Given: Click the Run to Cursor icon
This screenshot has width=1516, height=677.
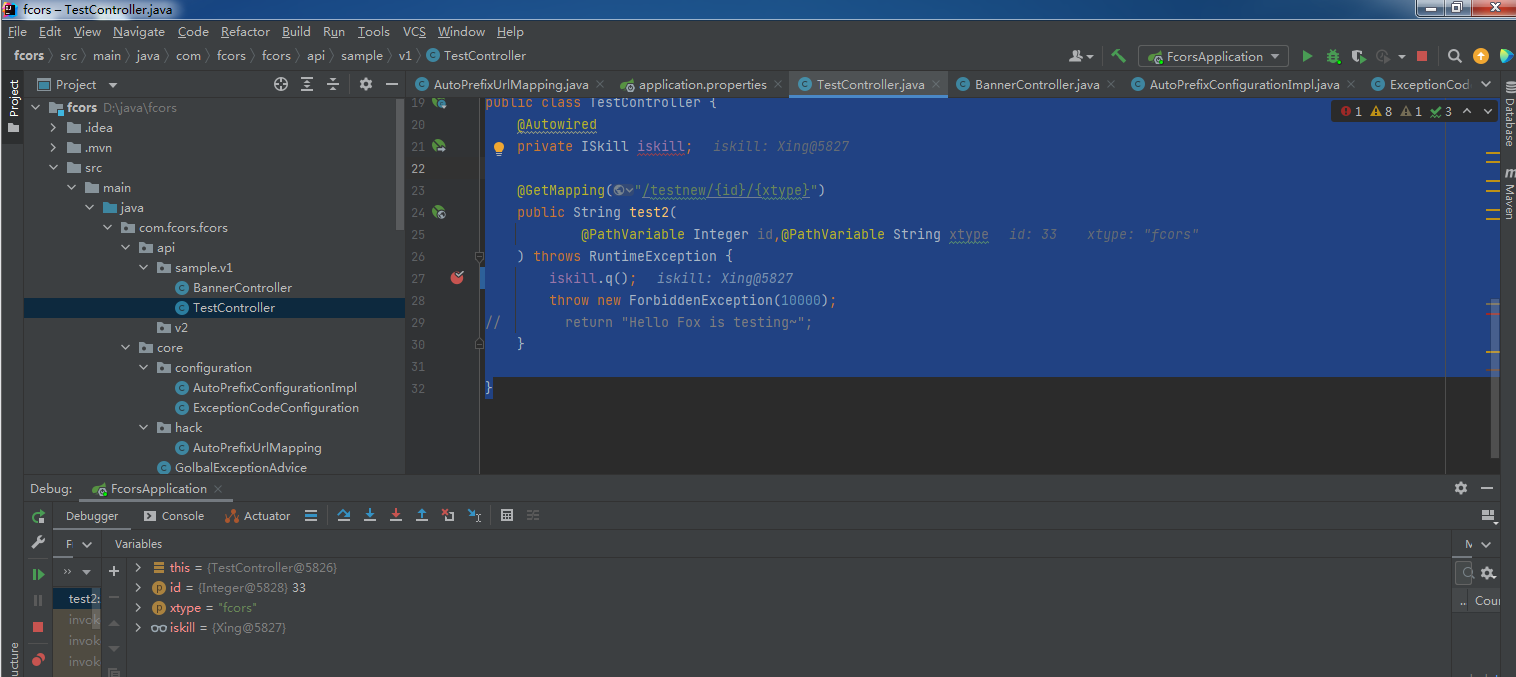Looking at the screenshot, I should tap(474, 516).
